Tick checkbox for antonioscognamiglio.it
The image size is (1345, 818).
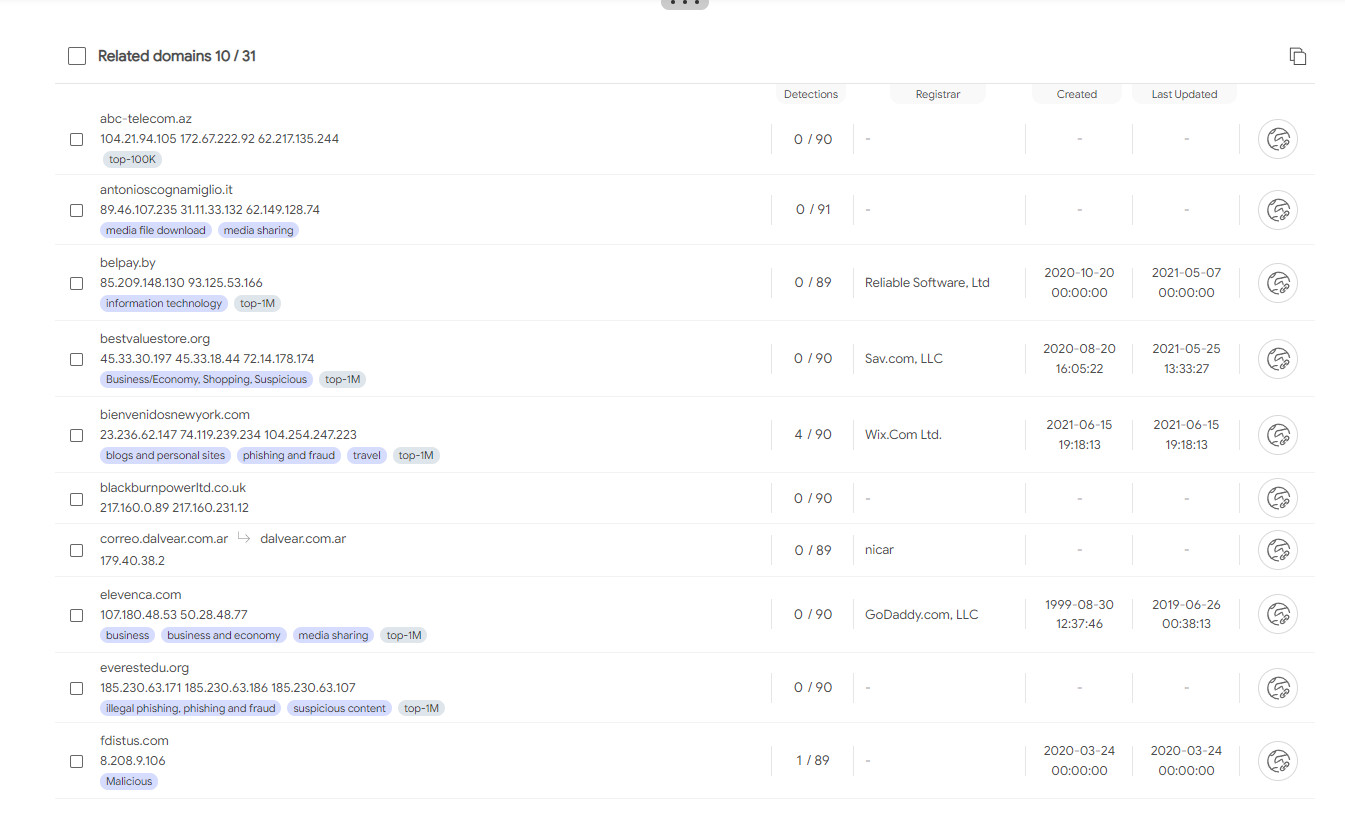(x=76, y=210)
